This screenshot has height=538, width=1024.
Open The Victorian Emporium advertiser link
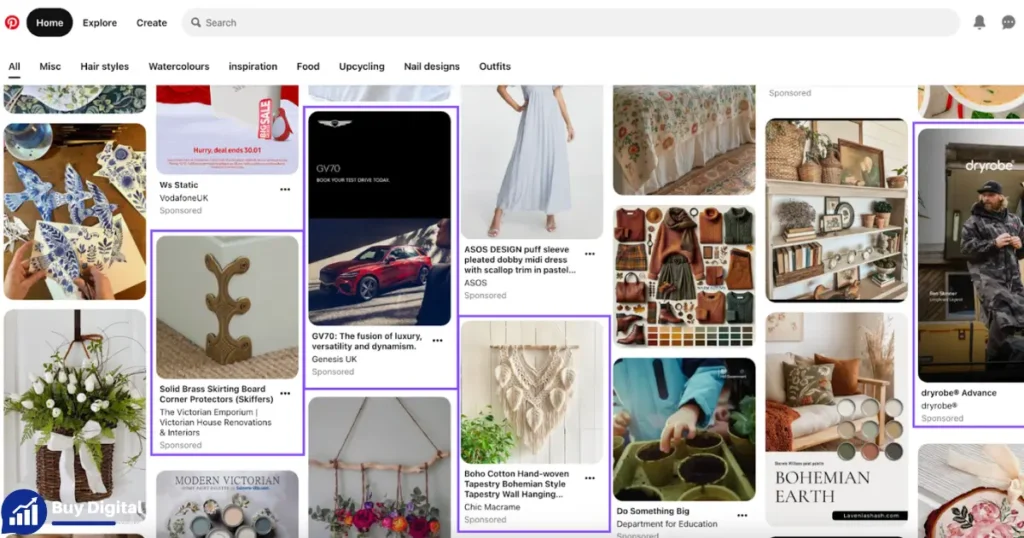point(216,422)
